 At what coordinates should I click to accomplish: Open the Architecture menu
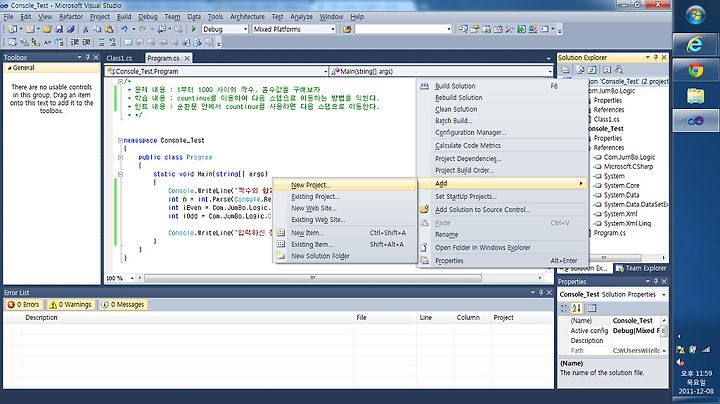pyautogui.click(x=247, y=17)
